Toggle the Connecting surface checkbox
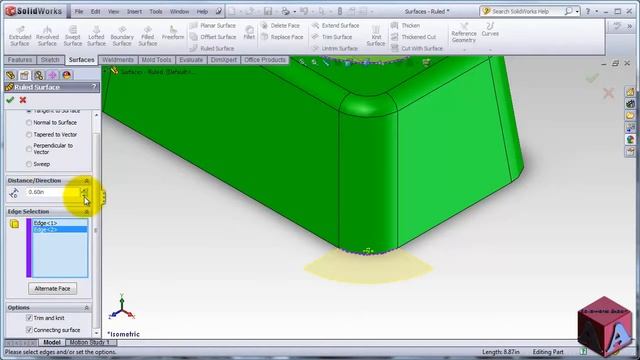The image size is (640, 360). tap(29, 329)
